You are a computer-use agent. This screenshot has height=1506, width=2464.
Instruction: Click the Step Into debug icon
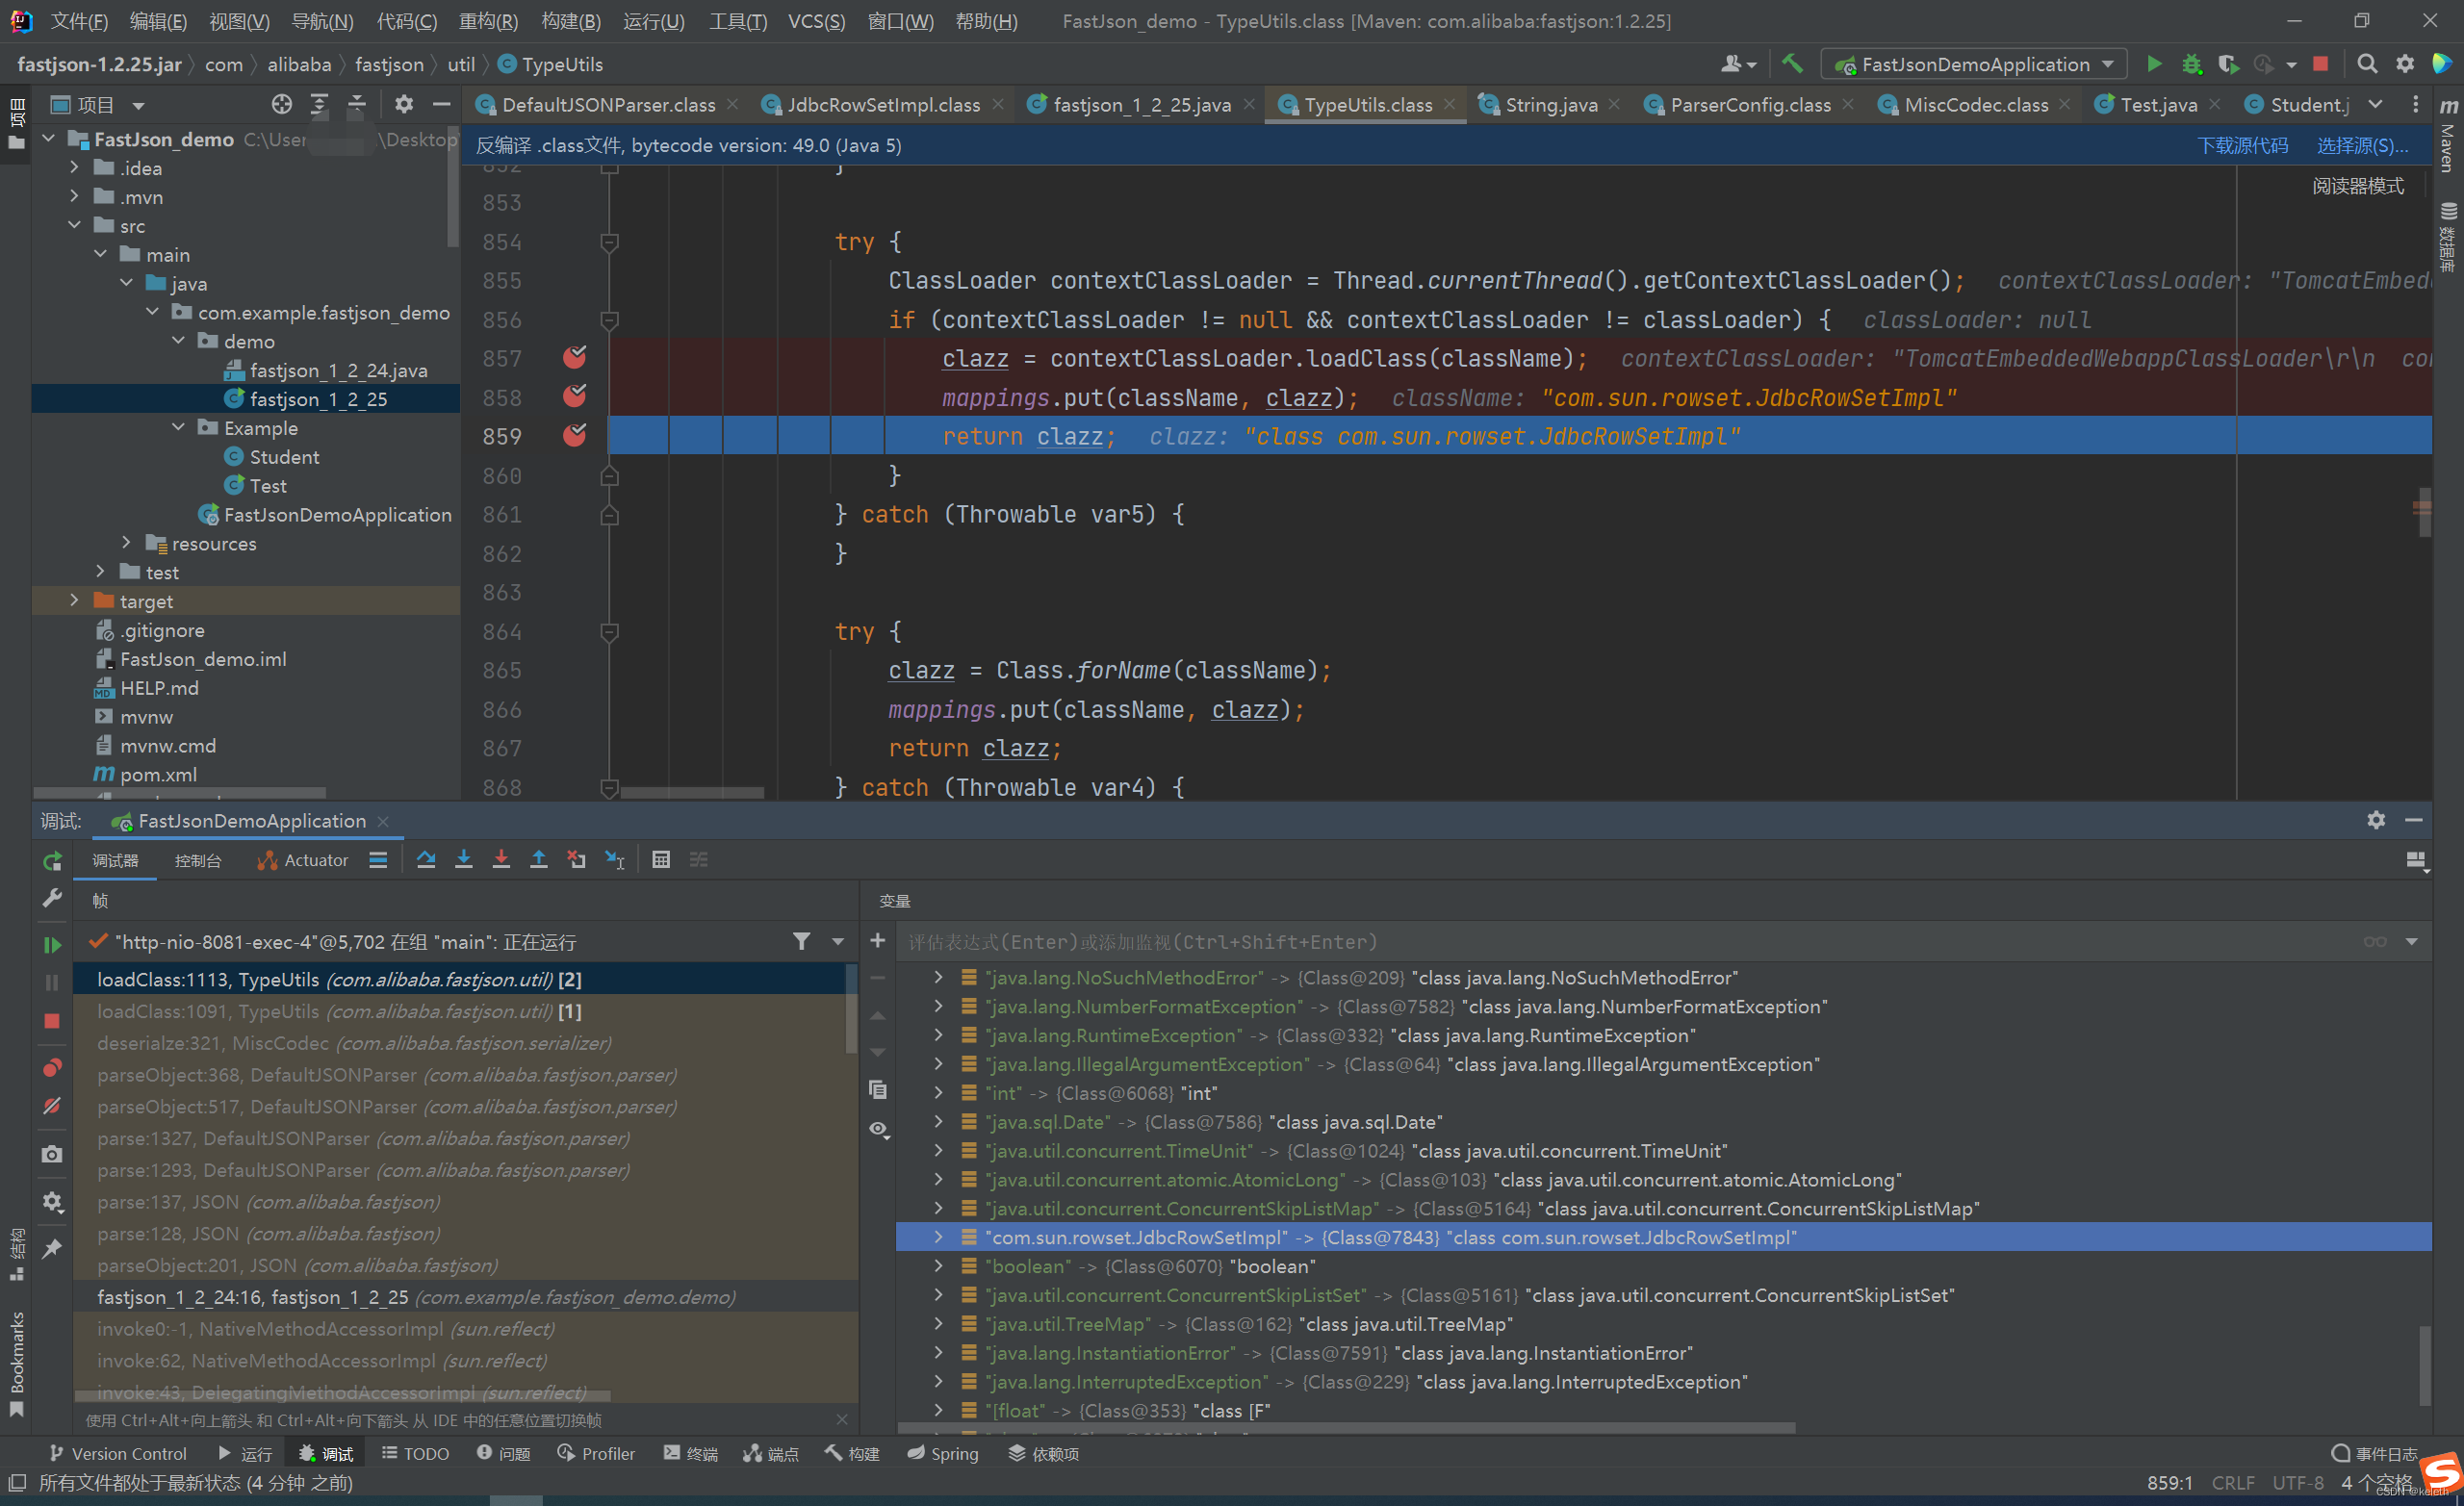point(464,859)
